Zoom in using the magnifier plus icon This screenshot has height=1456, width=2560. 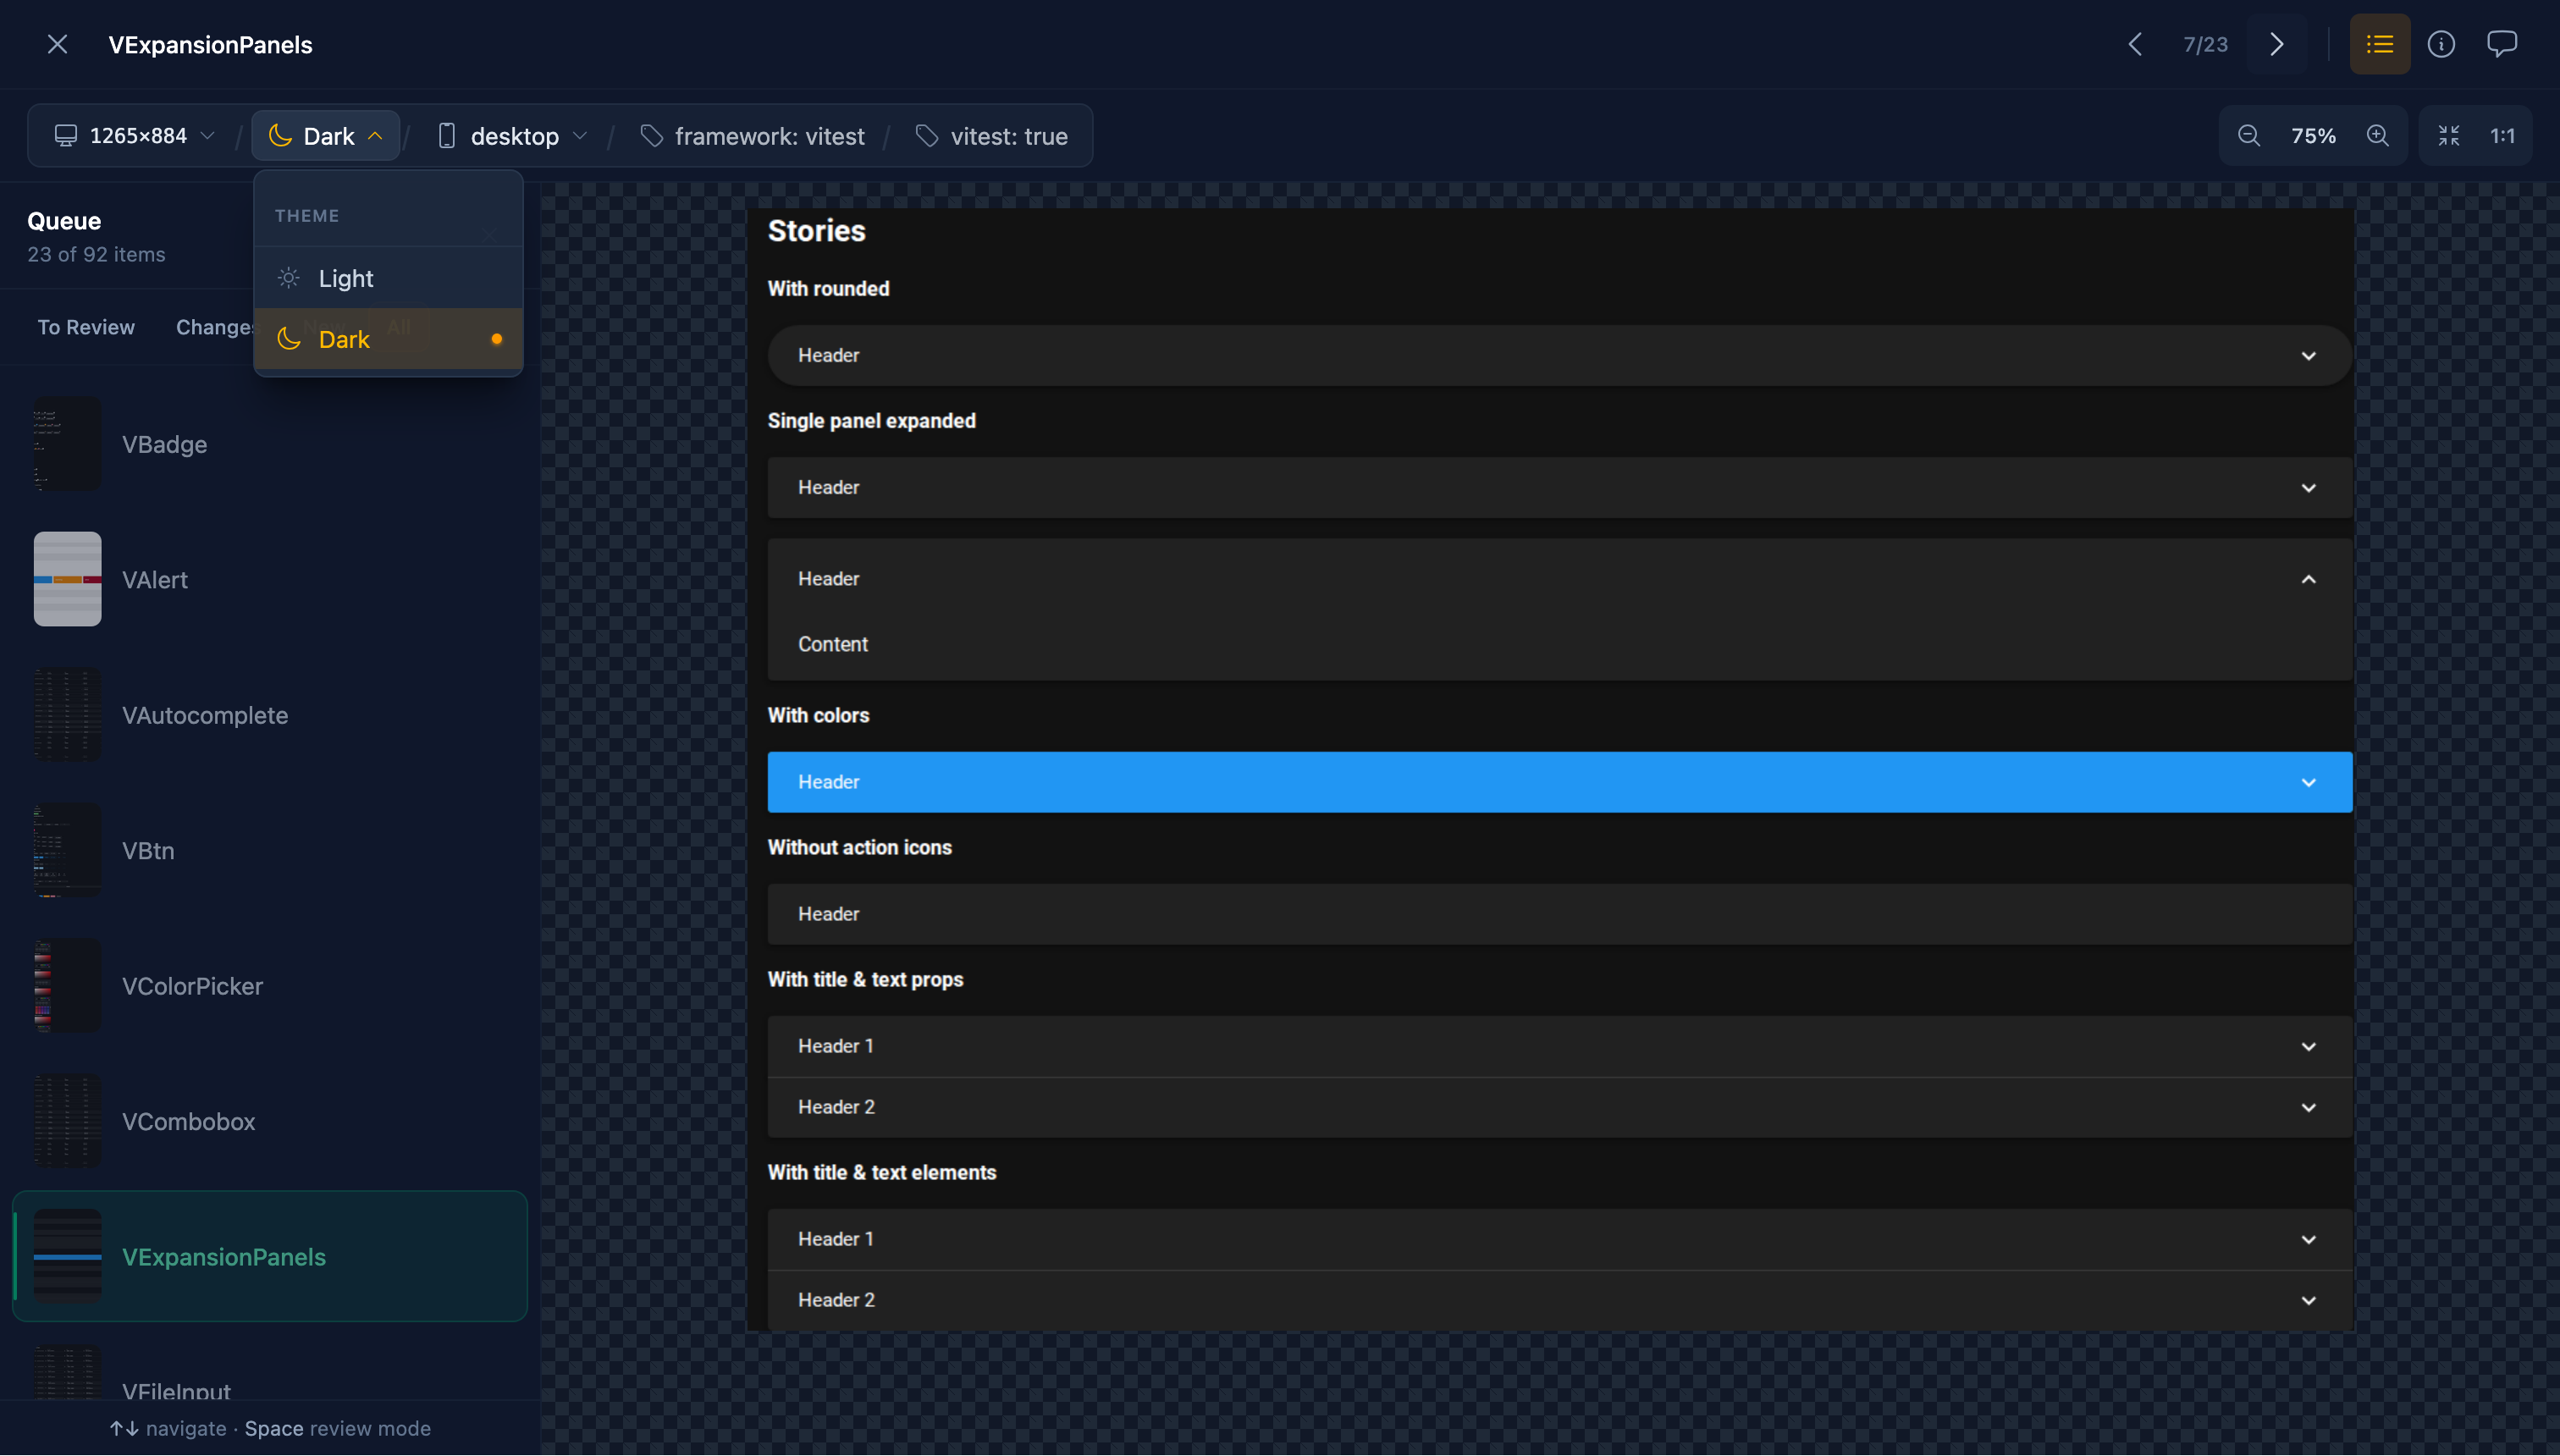point(2378,135)
